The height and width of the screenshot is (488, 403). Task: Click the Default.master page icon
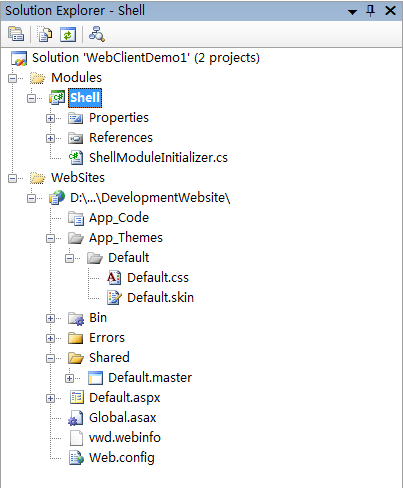(x=95, y=378)
